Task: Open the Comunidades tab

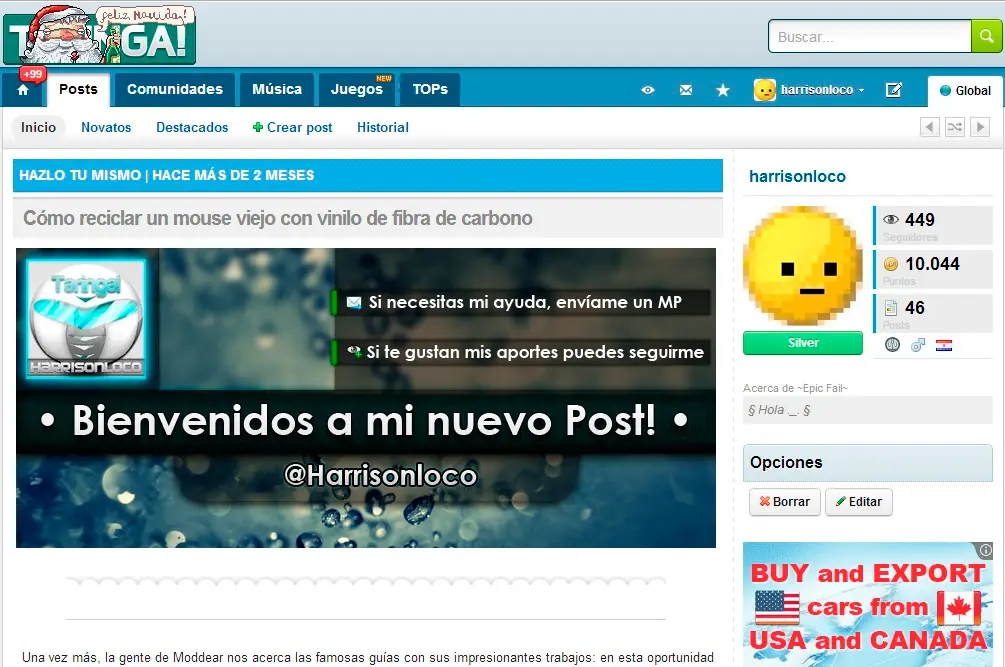Action: pos(175,90)
